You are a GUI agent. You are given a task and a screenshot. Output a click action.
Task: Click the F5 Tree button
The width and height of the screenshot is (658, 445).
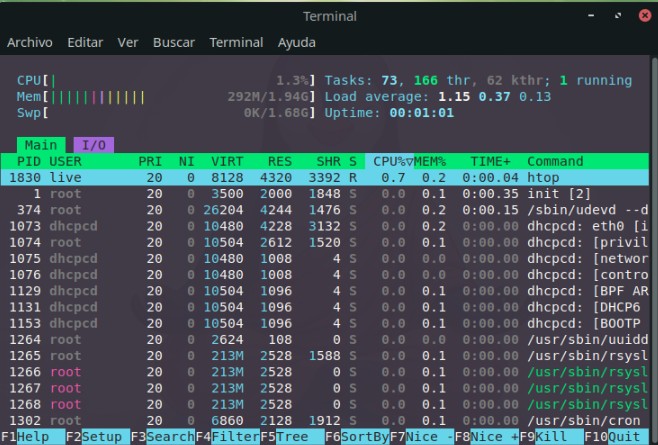pos(292,437)
